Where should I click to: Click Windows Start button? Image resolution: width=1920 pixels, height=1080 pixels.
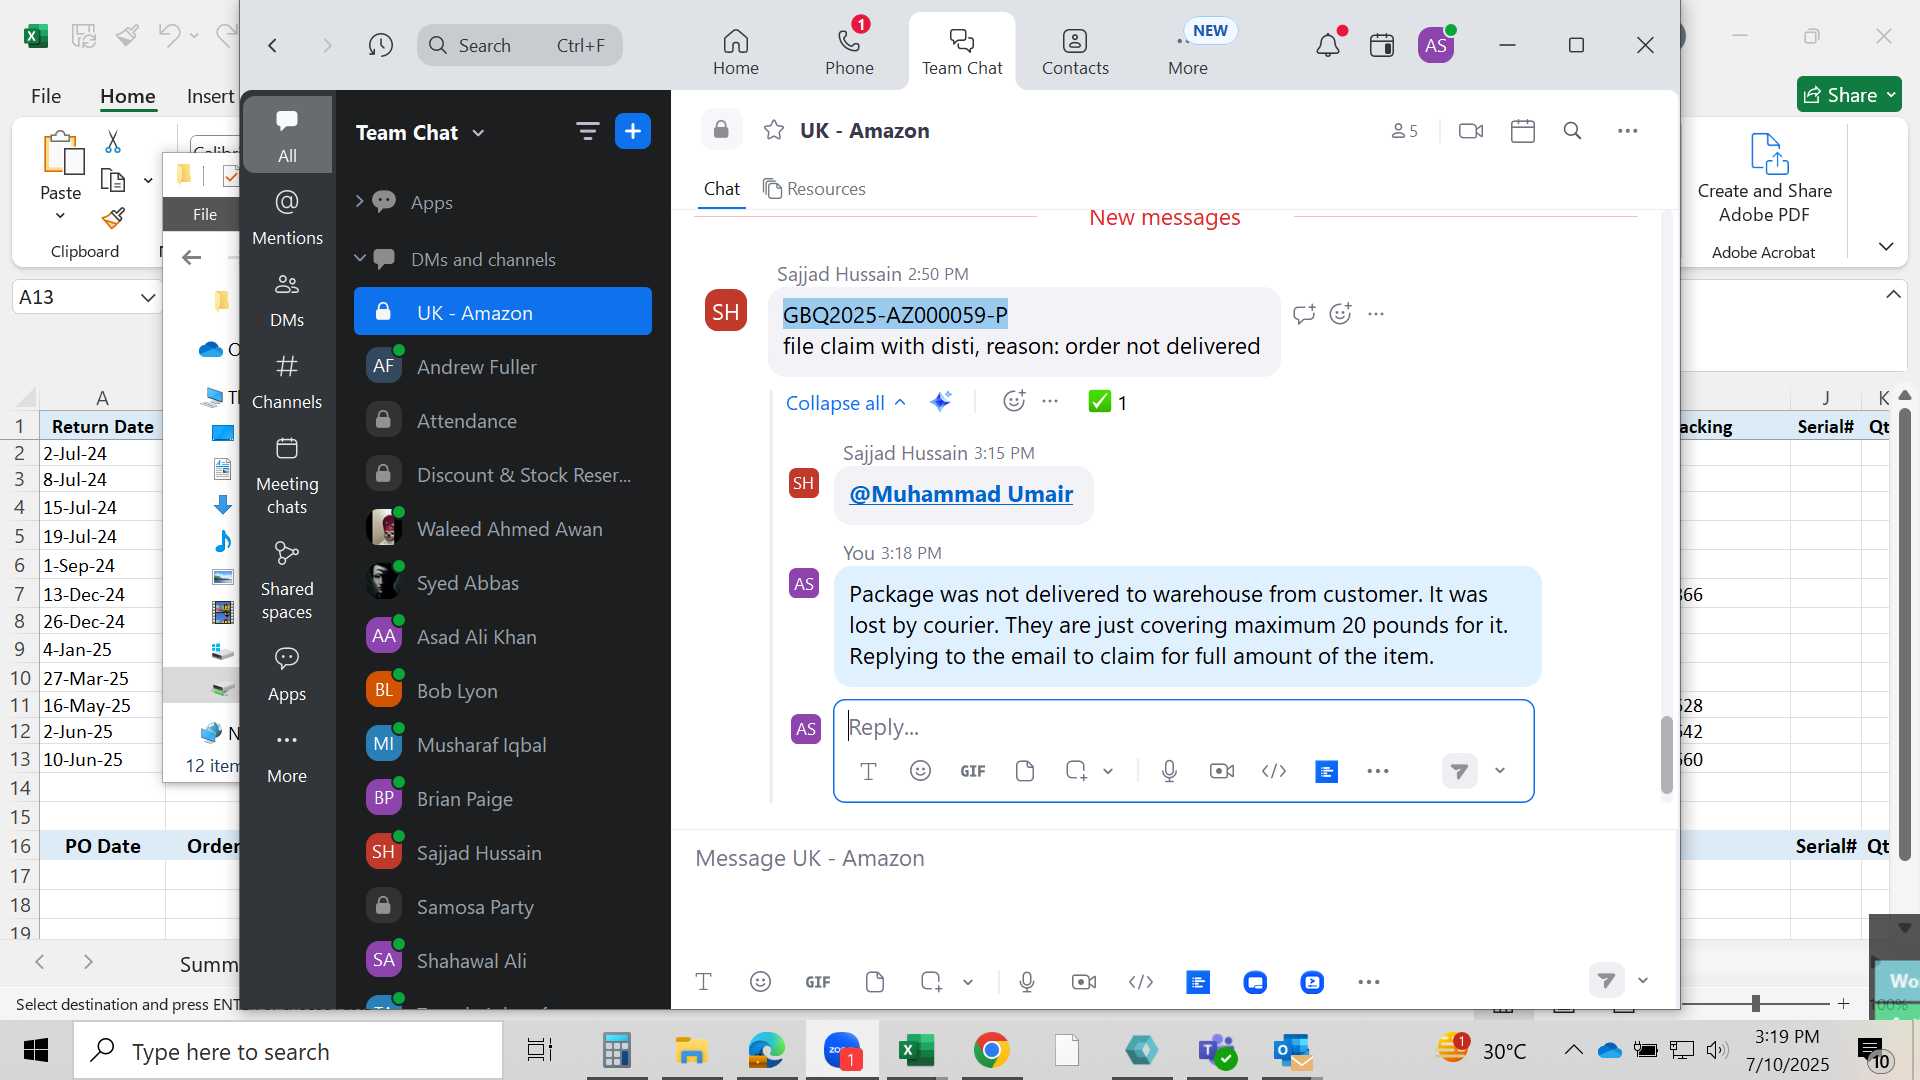pyautogui.click(x=36, y=1050)
